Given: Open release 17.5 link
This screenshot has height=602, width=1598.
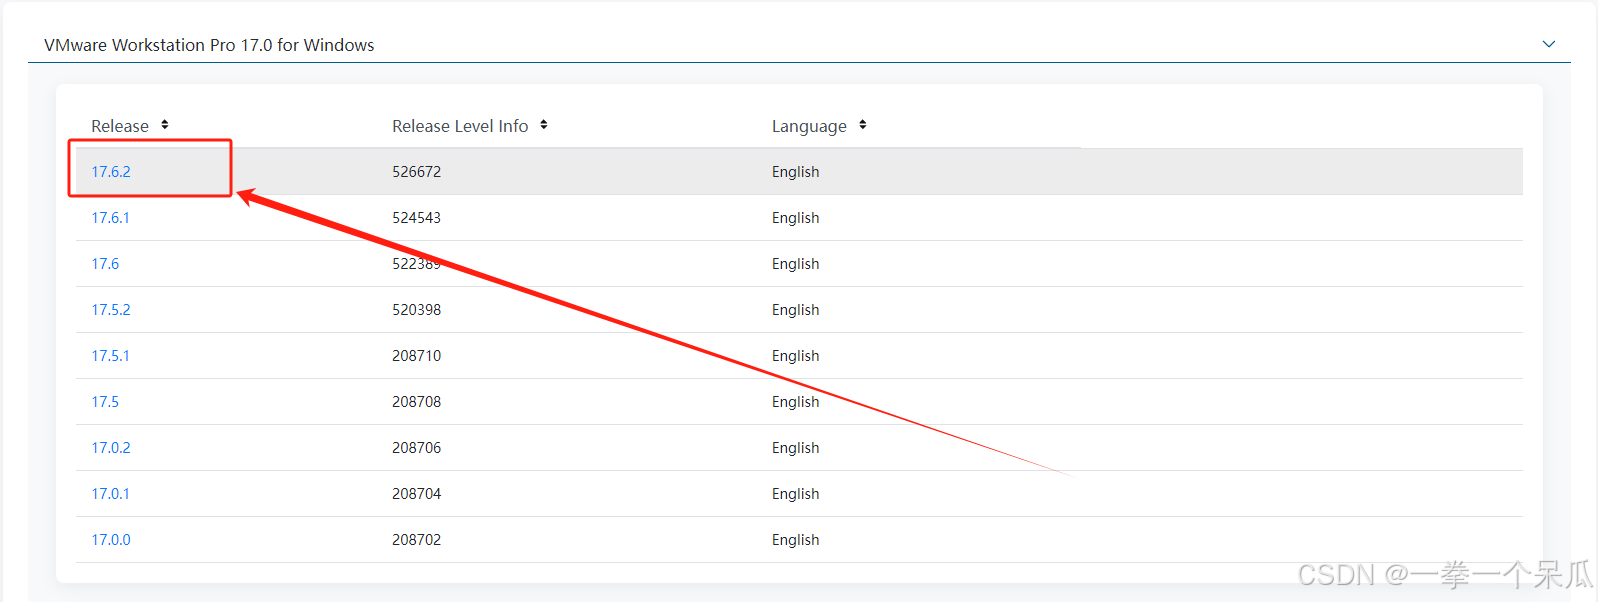Looking at the screenshot, I should [105, 402].
